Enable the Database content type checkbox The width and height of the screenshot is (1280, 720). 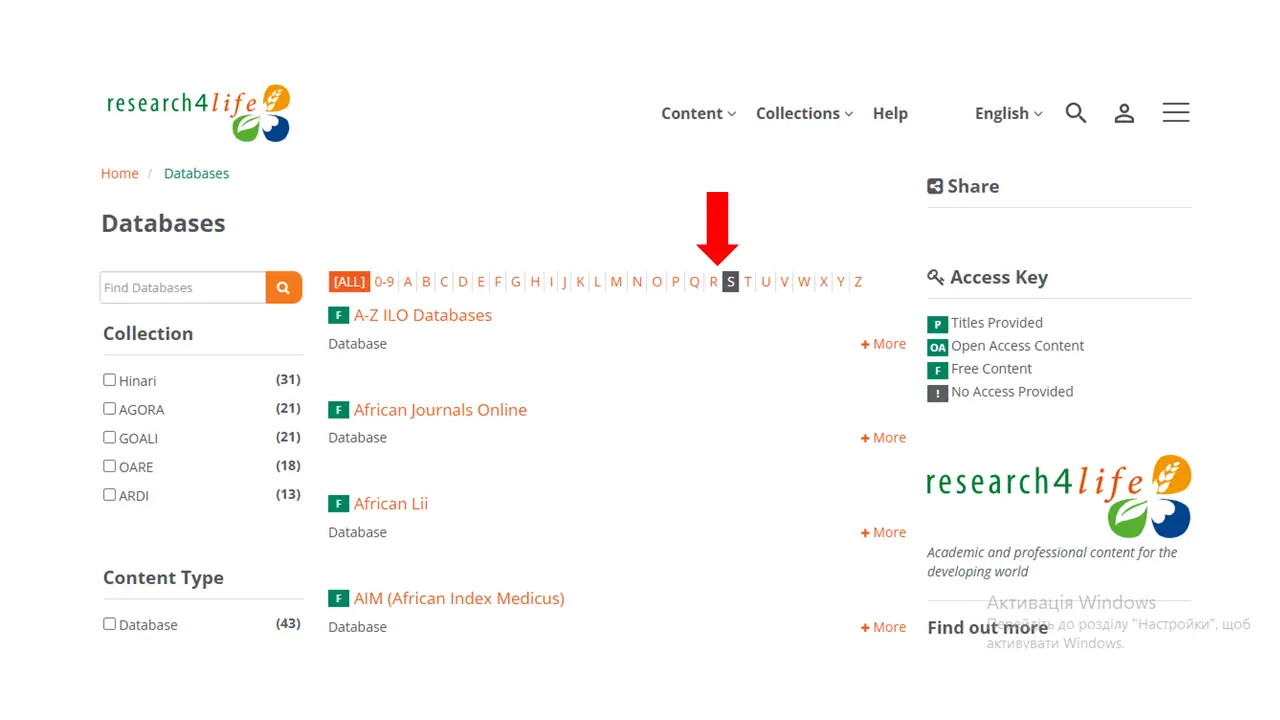[109, 623]
